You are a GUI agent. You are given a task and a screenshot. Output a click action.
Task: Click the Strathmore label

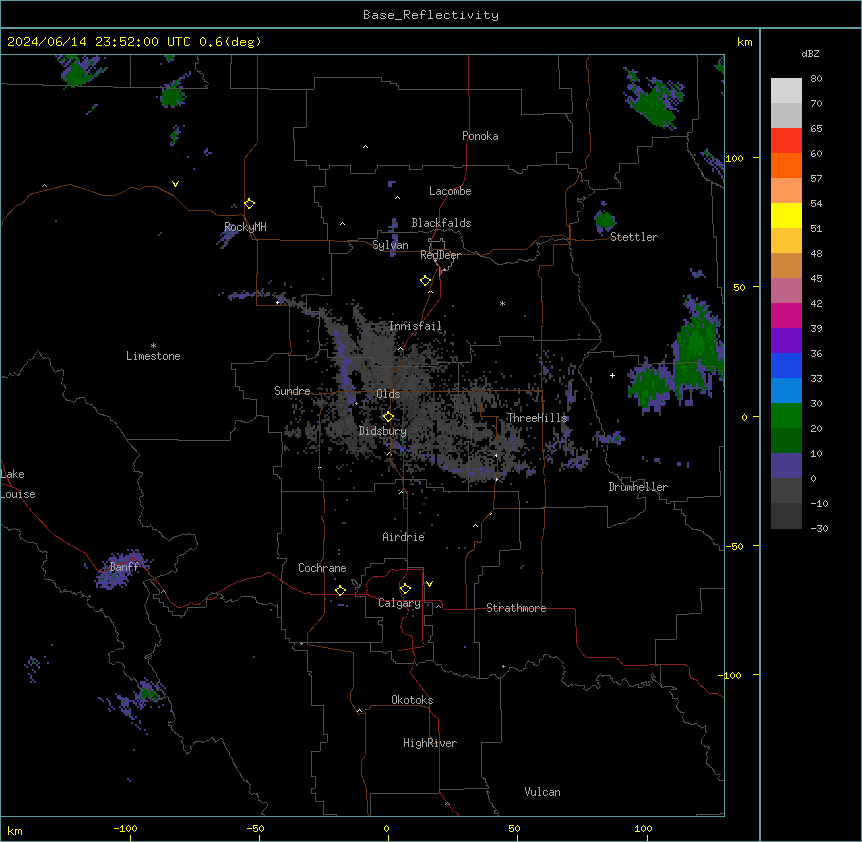[x=516, y=608]
